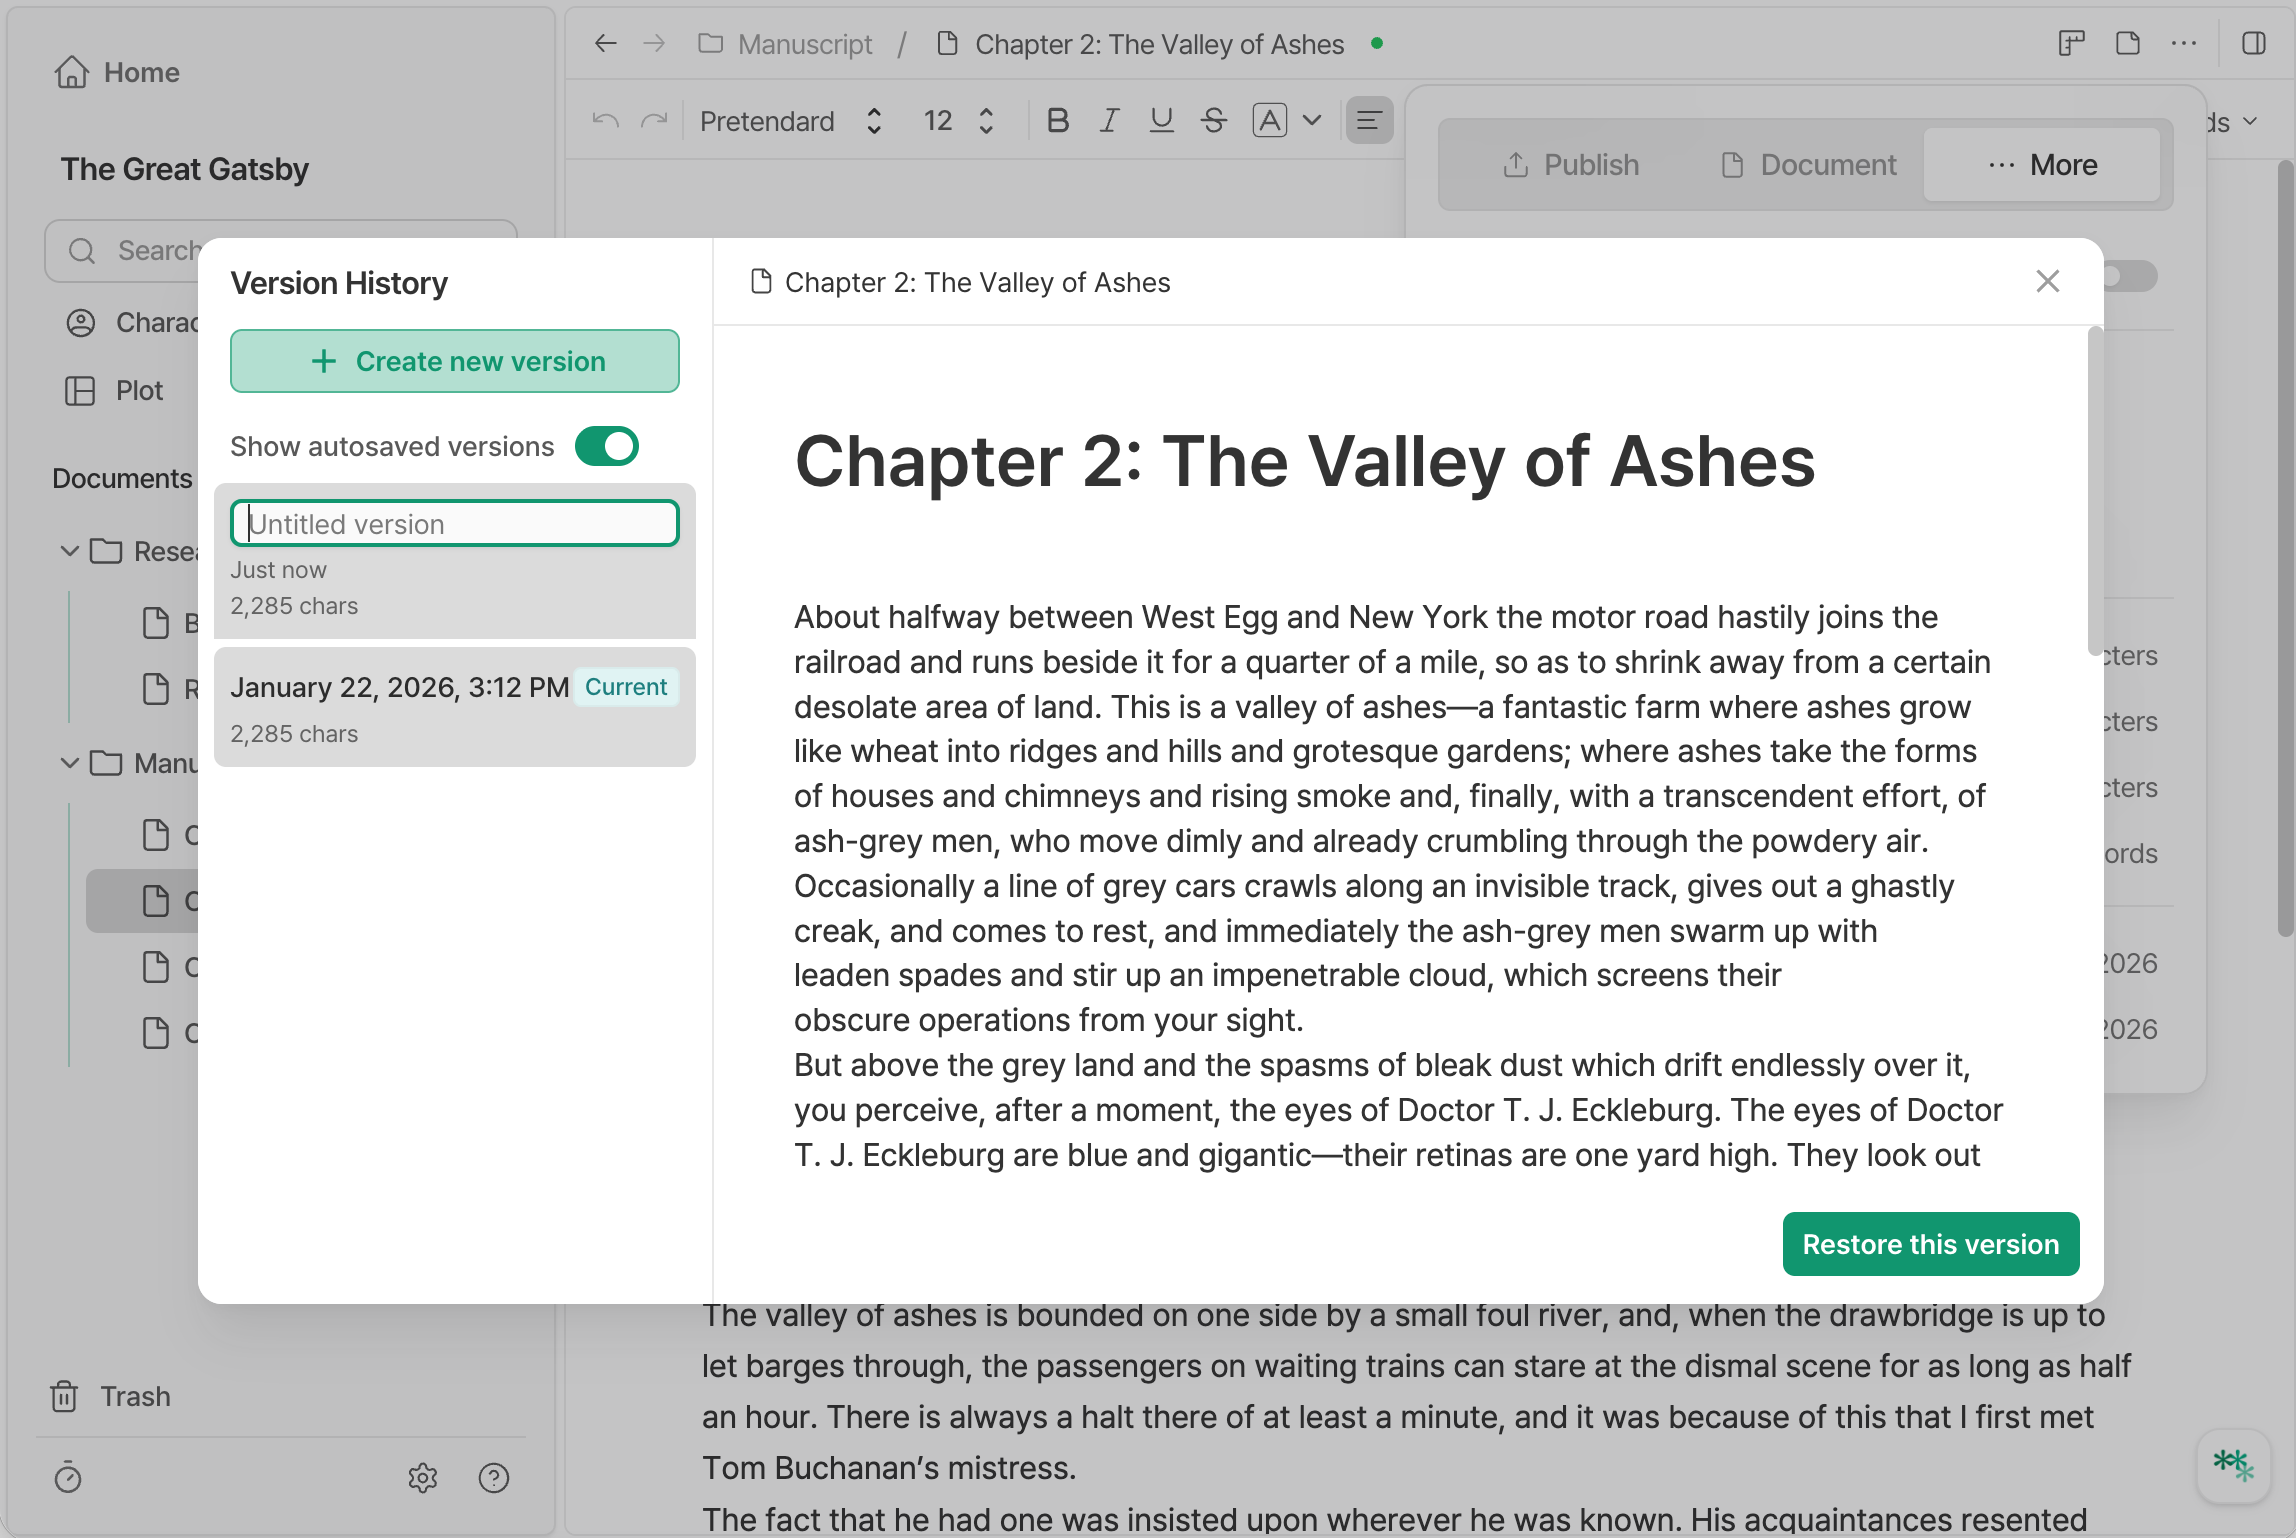Go to Home in sidebar
Viewport: 2296px width, 1538px height.
[x=117, y=72]
